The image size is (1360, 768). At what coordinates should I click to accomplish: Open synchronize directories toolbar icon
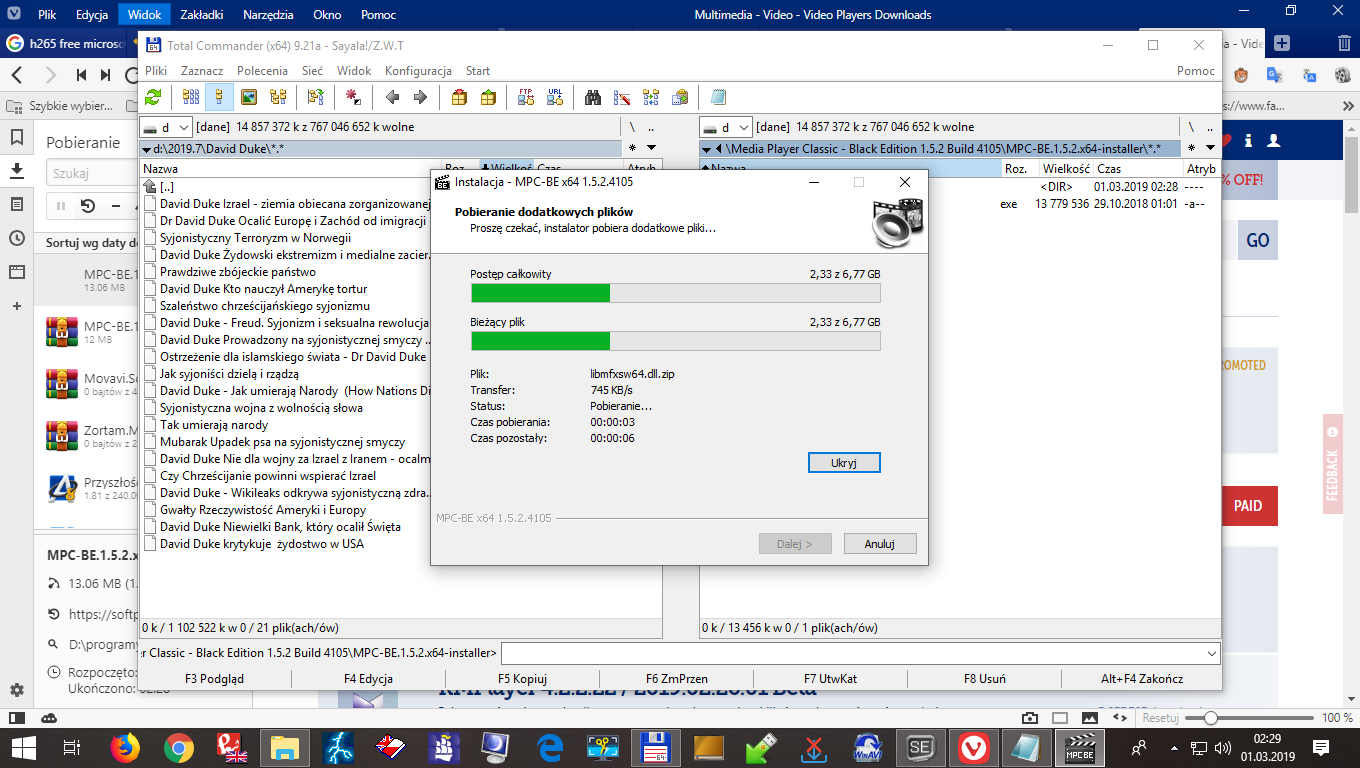click(x=651, y=97)
